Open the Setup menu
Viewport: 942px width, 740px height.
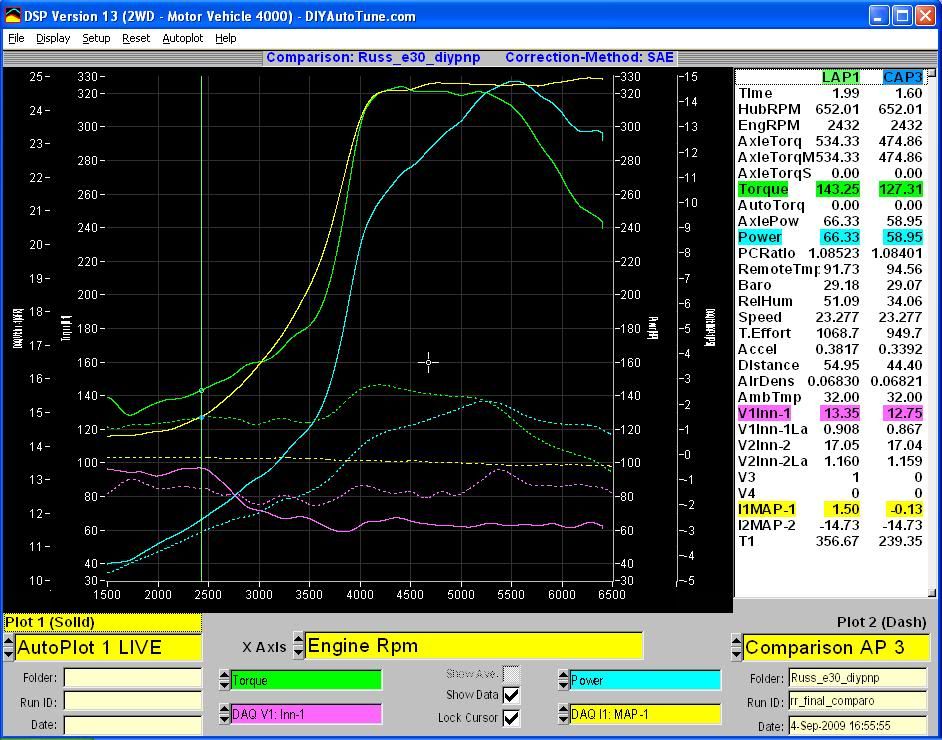pos(96,38)
